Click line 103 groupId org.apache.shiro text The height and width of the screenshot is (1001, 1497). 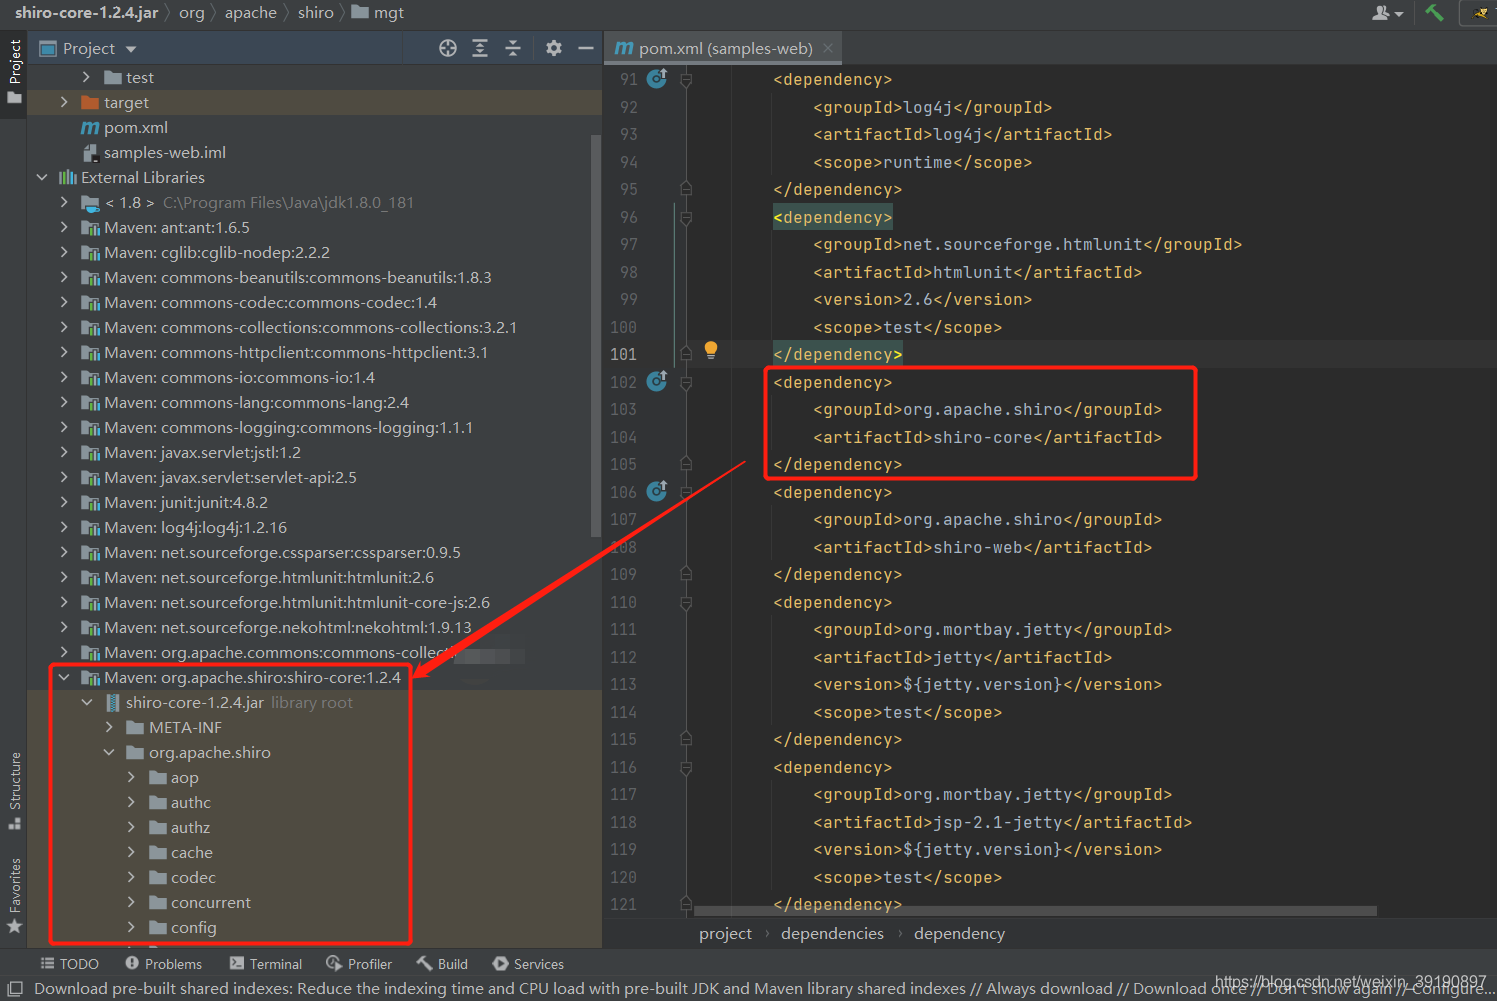pyautogui.click(x=988, y=409)
